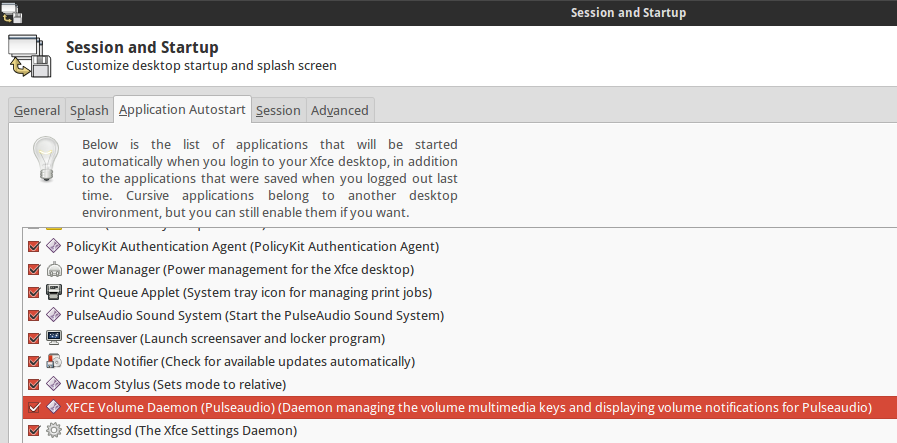This screenshot has width=897, height=443.
Task: Select the Wacom Stylus list row
Action: 176,384
